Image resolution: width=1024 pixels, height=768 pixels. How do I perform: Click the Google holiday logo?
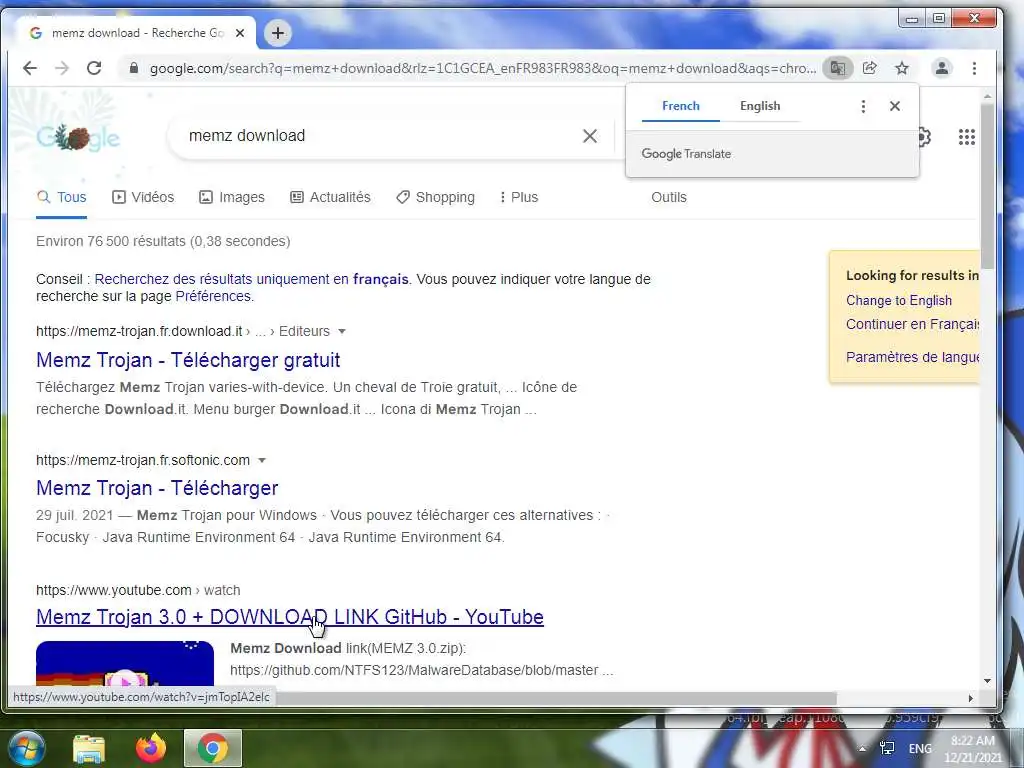tap(78, 137)
